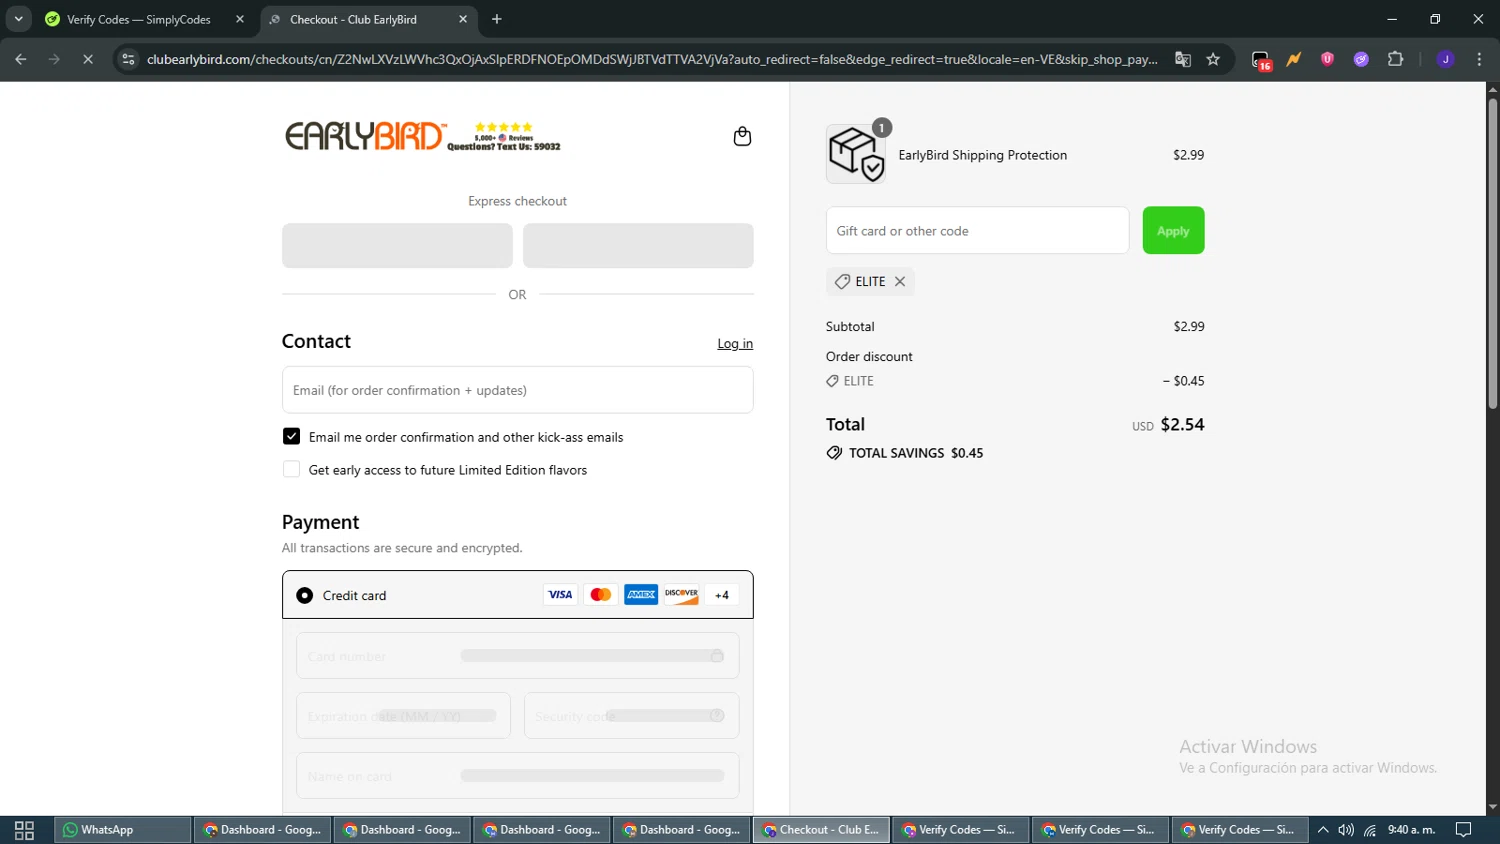Open WhatsApp from the taskbar
The image size is (1500, 844).
[x=123, y=830]
